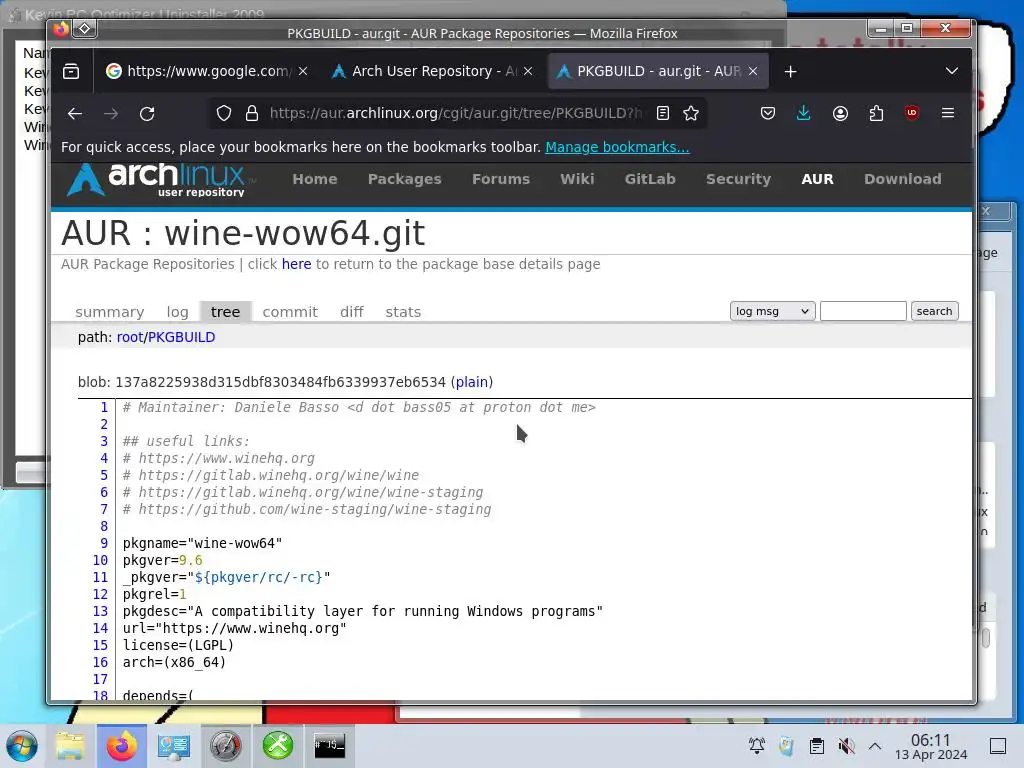Open the Firefox account icon
The width and height of the screenshot is (1024, 768).
coord(840,114)
